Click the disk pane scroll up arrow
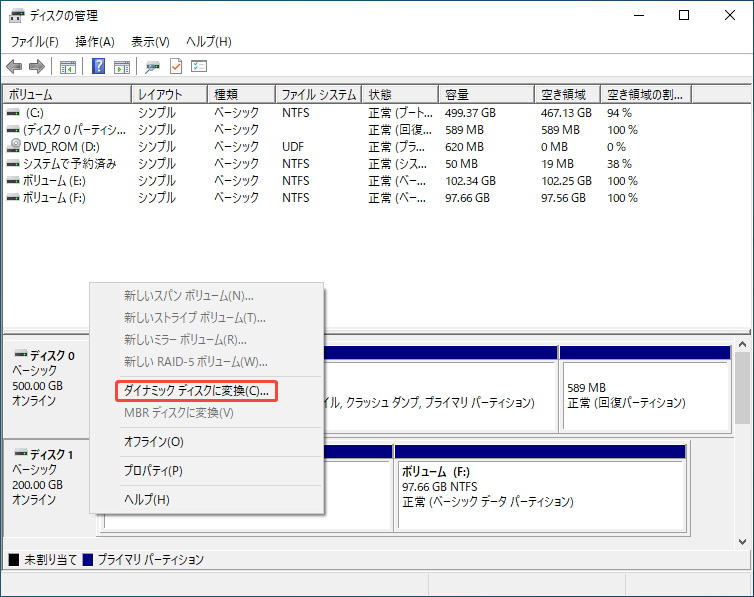 (x=742, y=344)
